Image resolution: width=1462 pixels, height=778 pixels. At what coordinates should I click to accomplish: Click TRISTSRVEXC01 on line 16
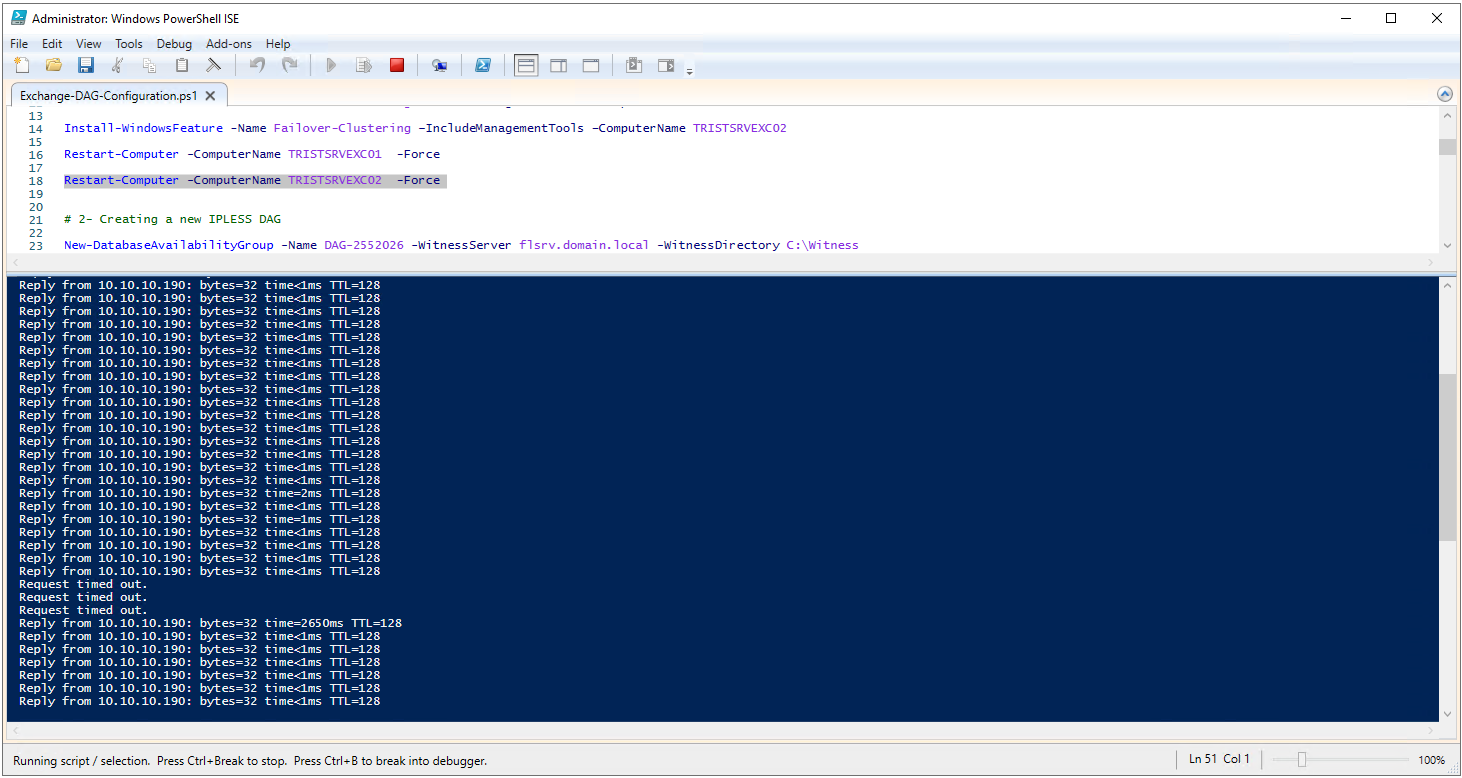335,154
